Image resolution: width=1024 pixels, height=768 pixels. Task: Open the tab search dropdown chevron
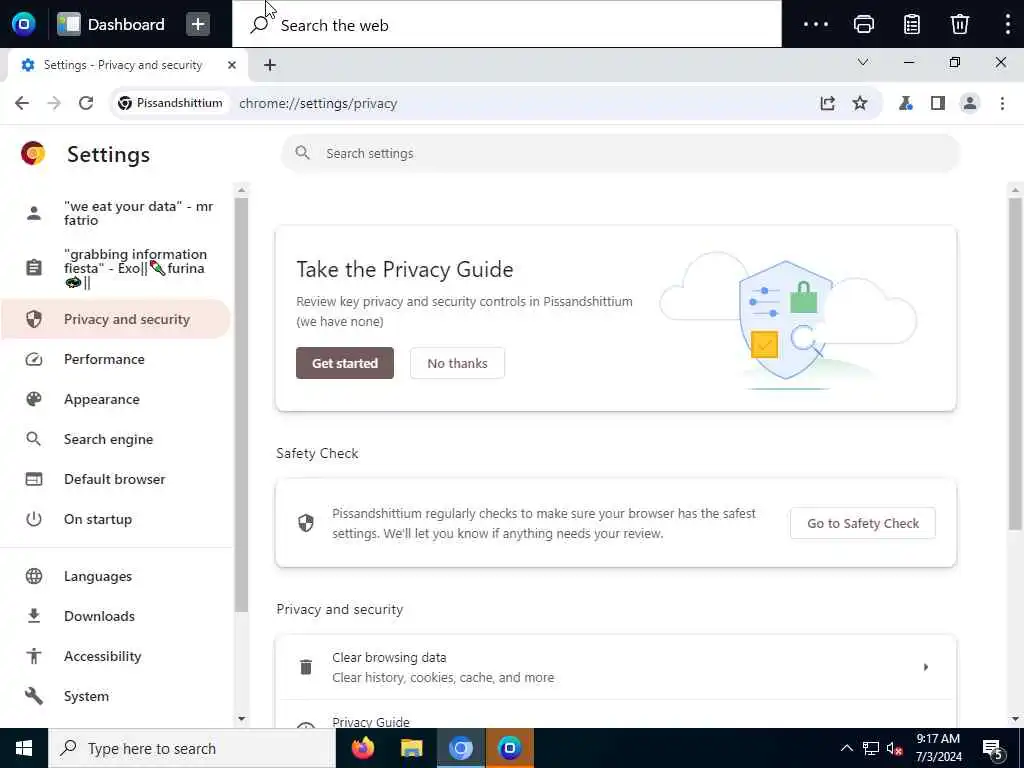pyautogui.click(x=863, y=63)
